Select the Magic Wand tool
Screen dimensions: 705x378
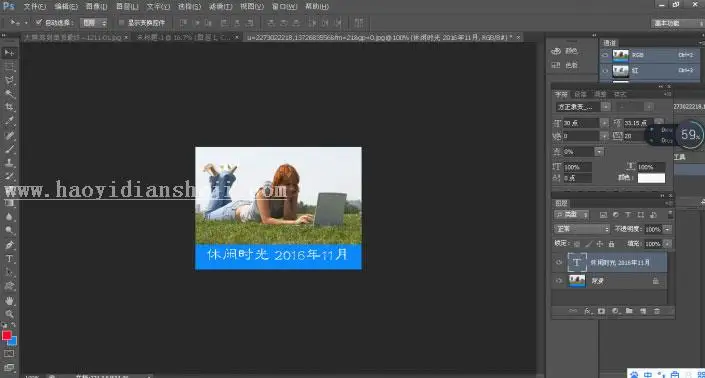(9, 94)
